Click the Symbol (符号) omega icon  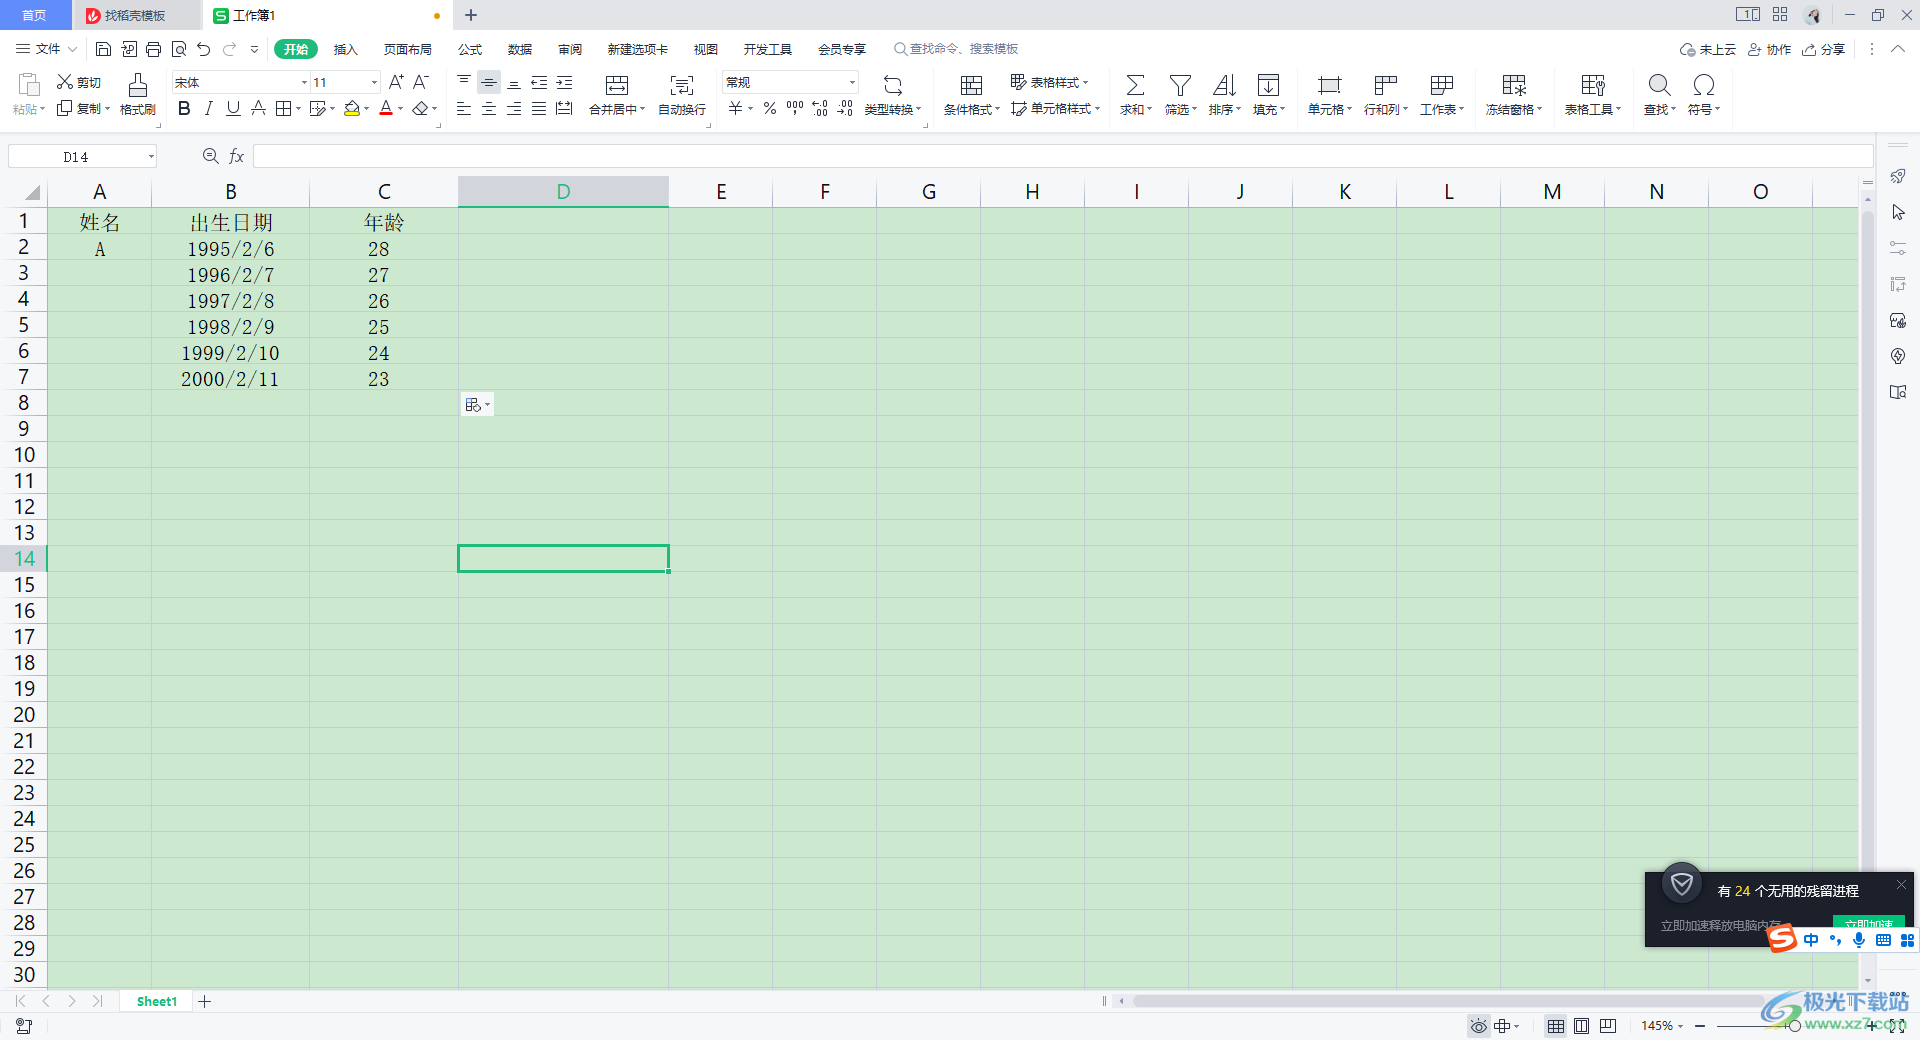(1704, 85)
